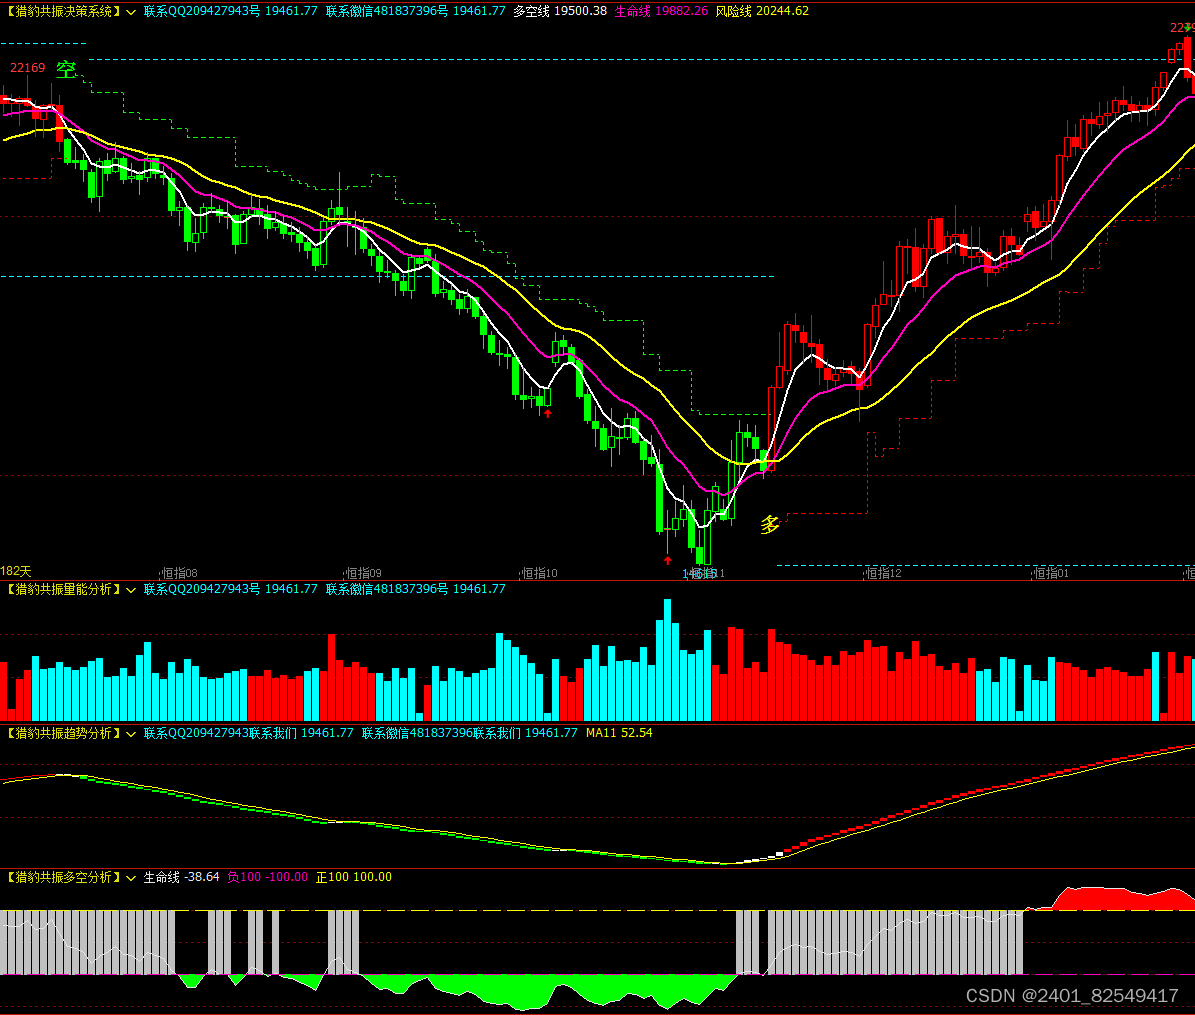Open dropdown beside 猎豹共振趋势分析 title
Image resolution: width=1195 pixels, height=1015 pixels.
pos(131,734)
